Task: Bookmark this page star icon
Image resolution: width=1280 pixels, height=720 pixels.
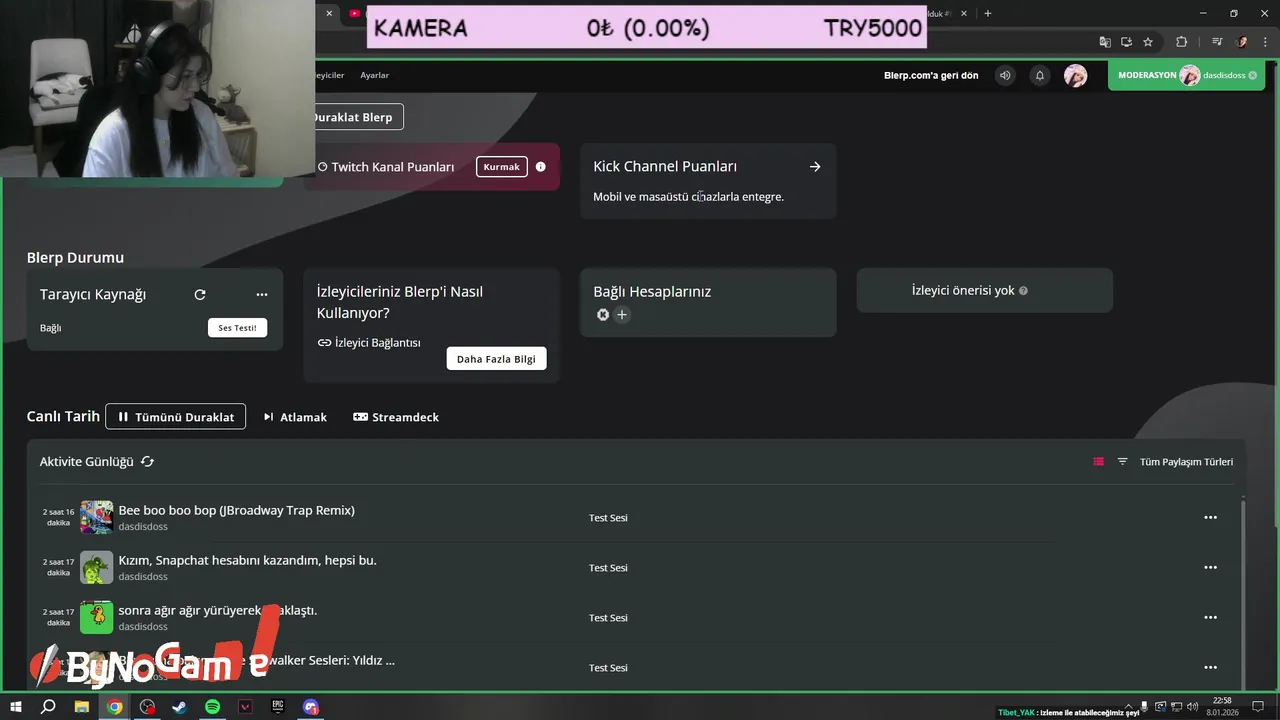Action: coord(1148,42)
